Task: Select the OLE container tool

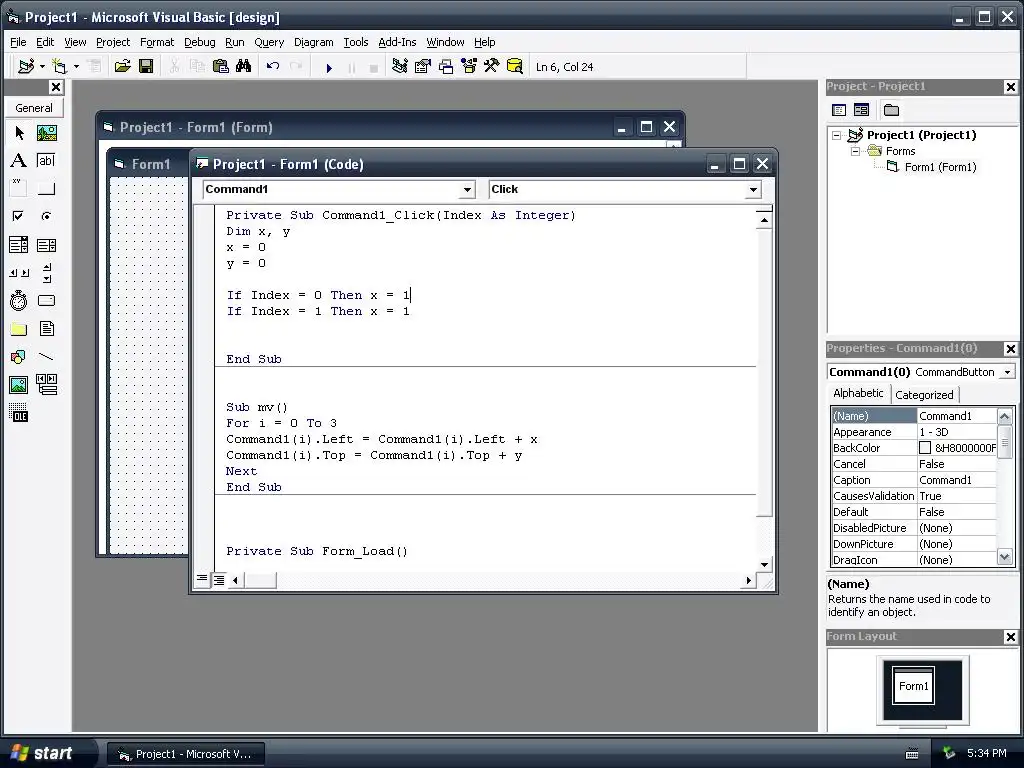Action: click(19, 413)
